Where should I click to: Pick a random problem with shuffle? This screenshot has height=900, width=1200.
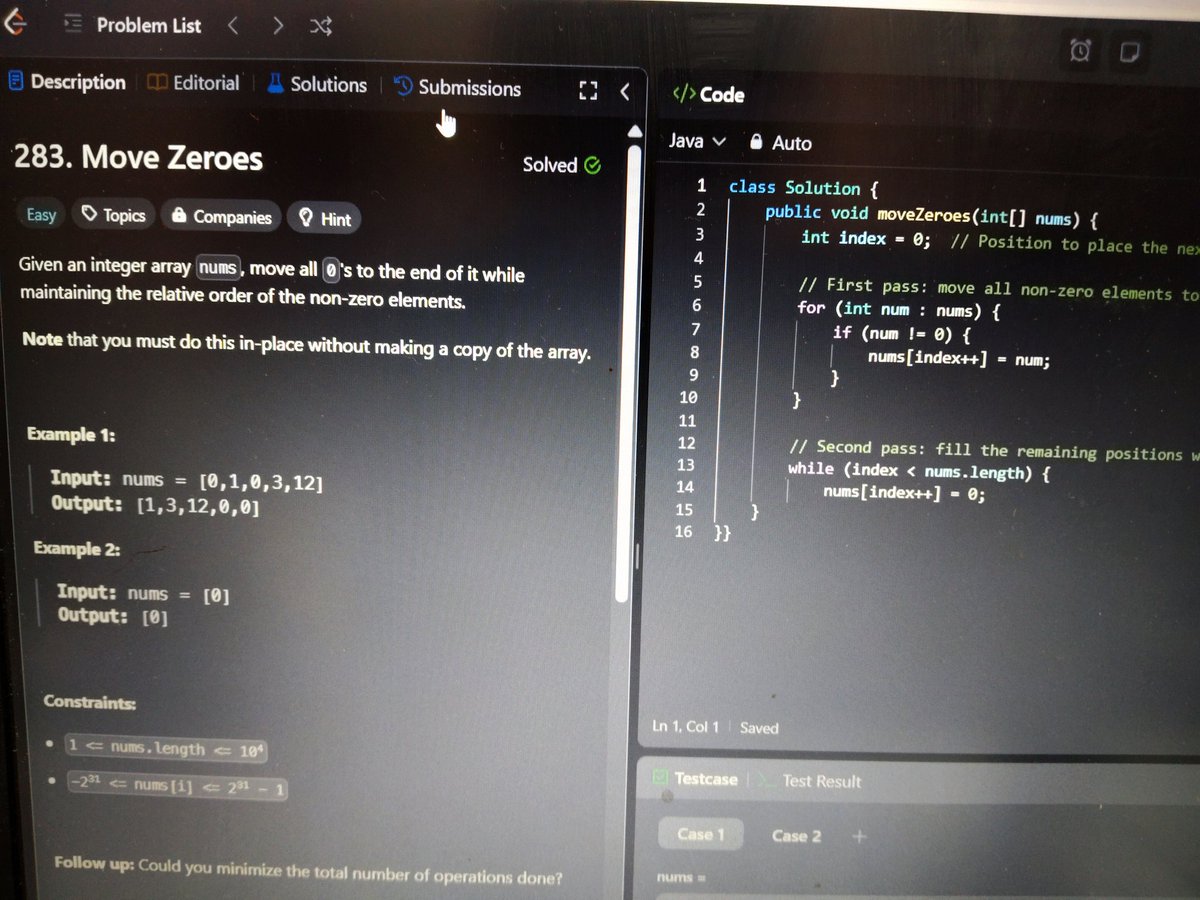pos(321,26)
